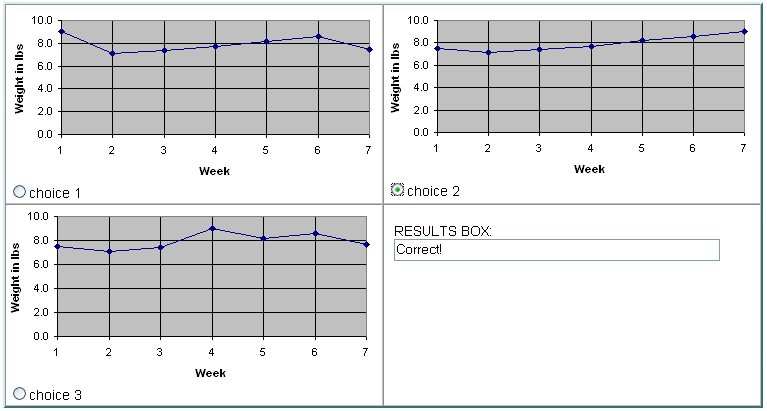Click the Weight in lbs label of choice 1 chart
The image size is (767, 411).
19,78
